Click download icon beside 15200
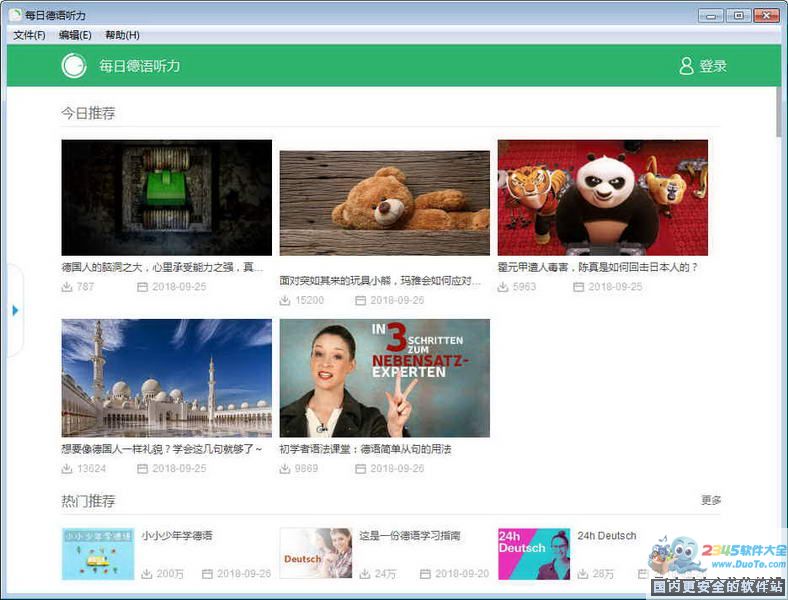The image size is (788, 600). tap(285, 301)
